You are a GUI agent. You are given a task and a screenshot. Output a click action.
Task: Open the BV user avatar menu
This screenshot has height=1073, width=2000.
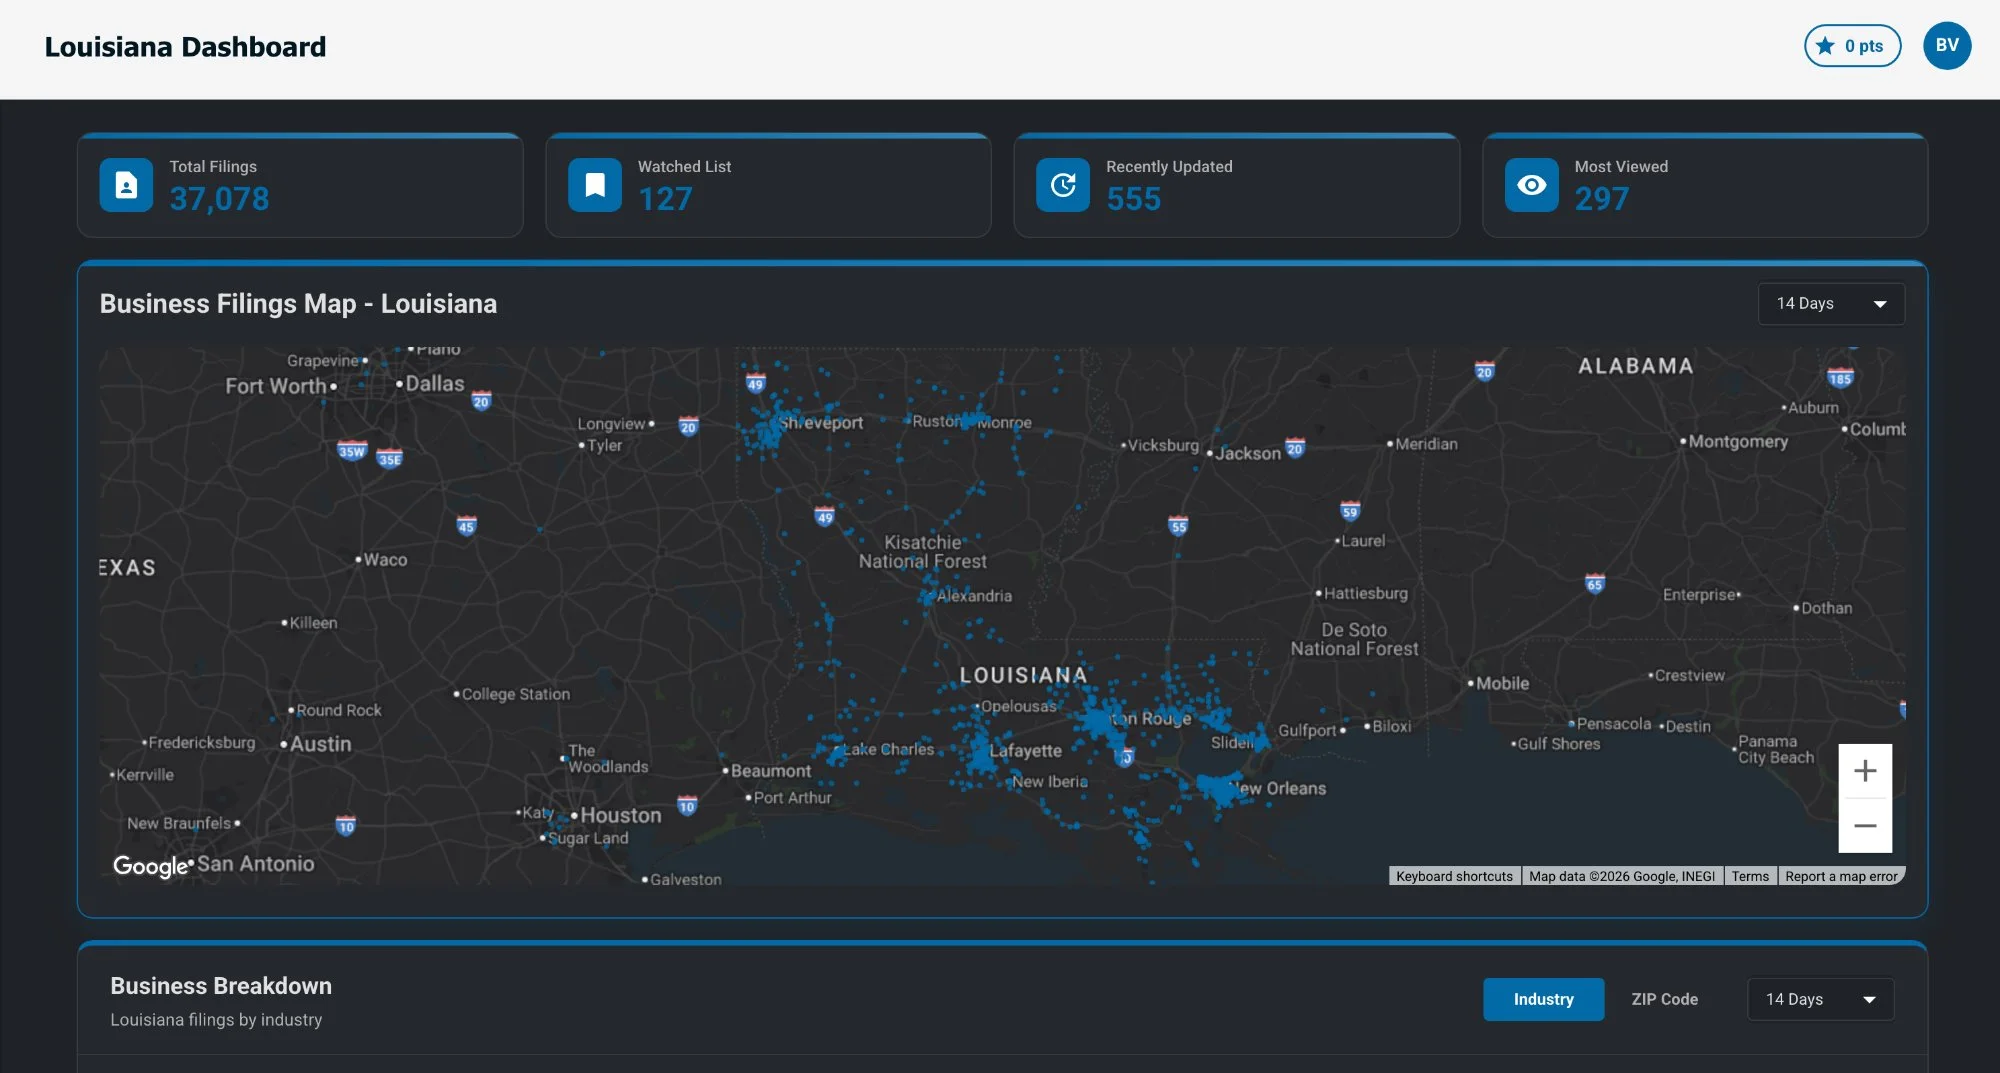coord(1946,46)
